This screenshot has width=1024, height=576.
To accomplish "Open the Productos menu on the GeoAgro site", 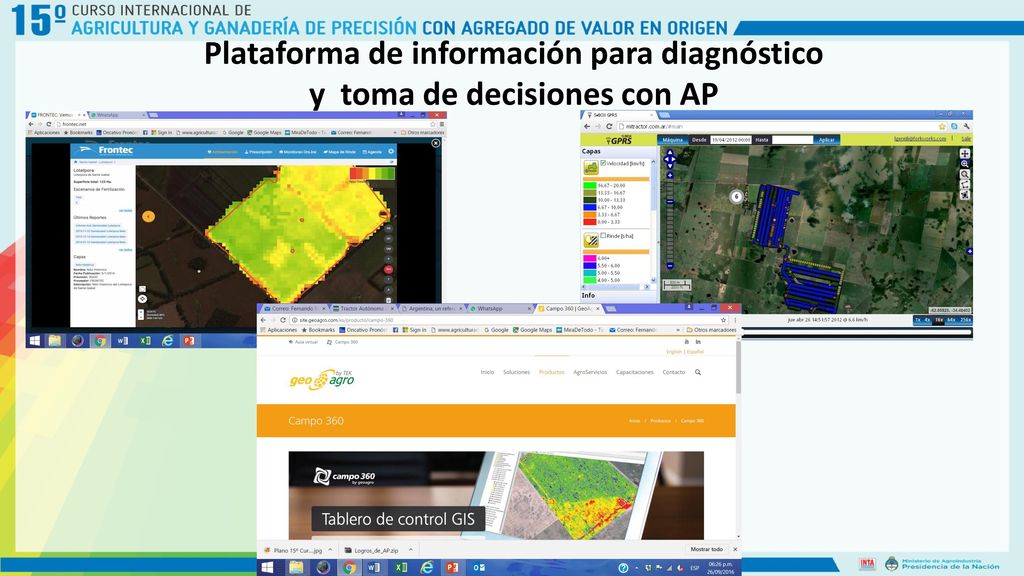I will coord(551,372).
